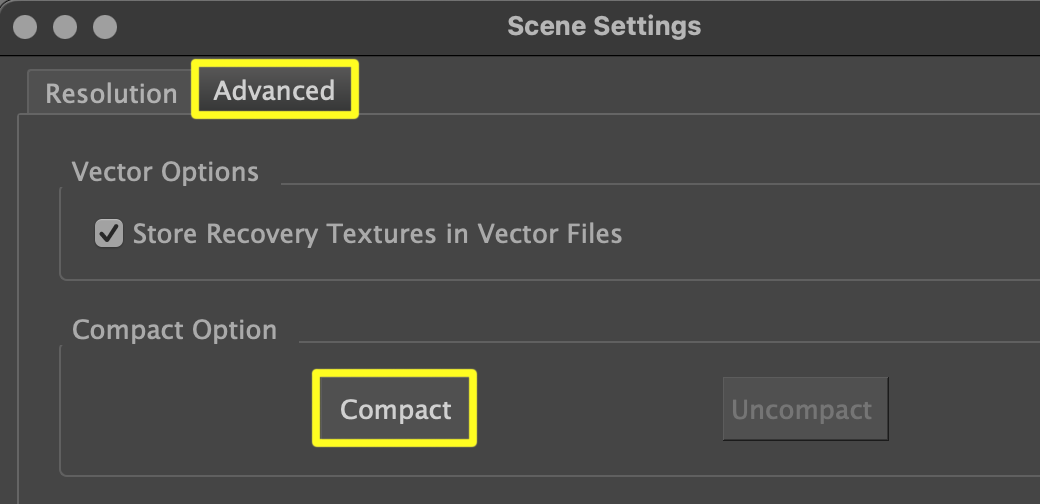Click the Store Recovery Textures label text

[377, 234]
